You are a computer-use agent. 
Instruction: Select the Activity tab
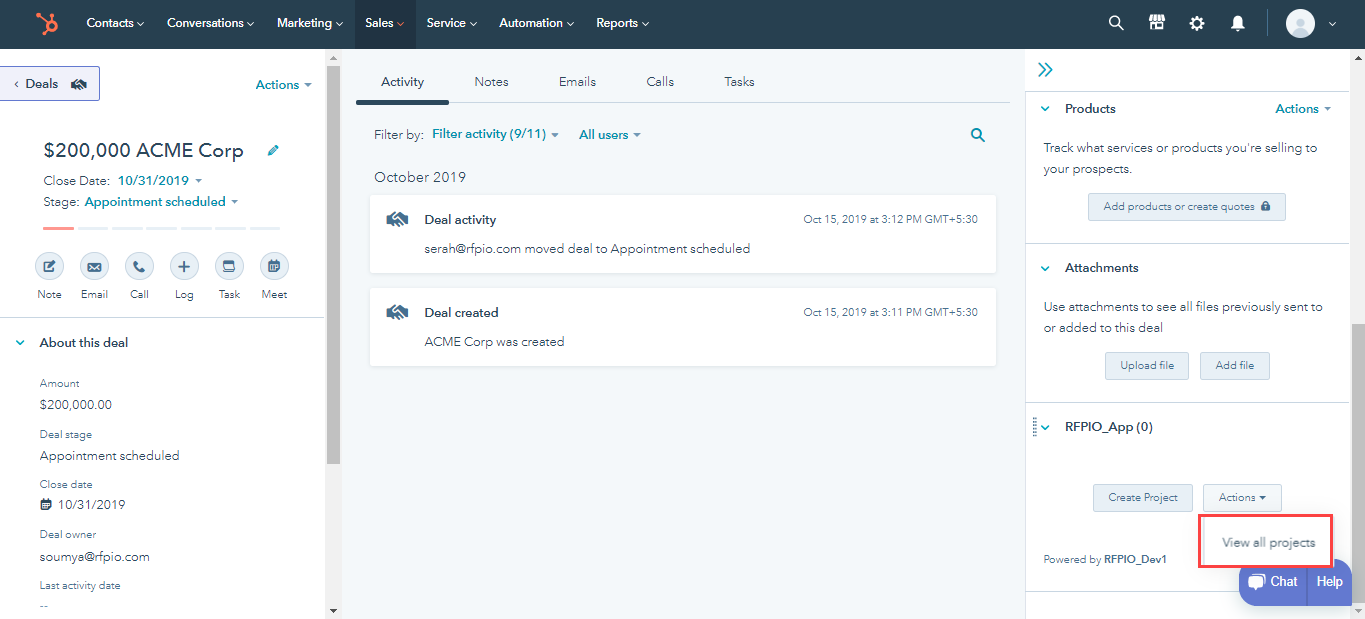tap(402, 82)
